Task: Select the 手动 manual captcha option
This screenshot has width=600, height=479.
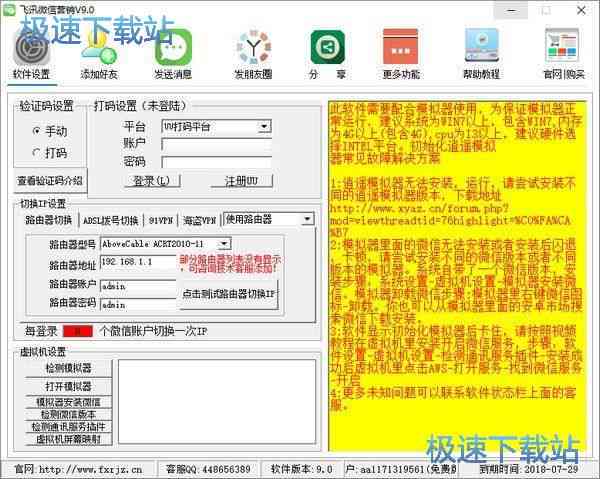Action: tap(50, 131)
